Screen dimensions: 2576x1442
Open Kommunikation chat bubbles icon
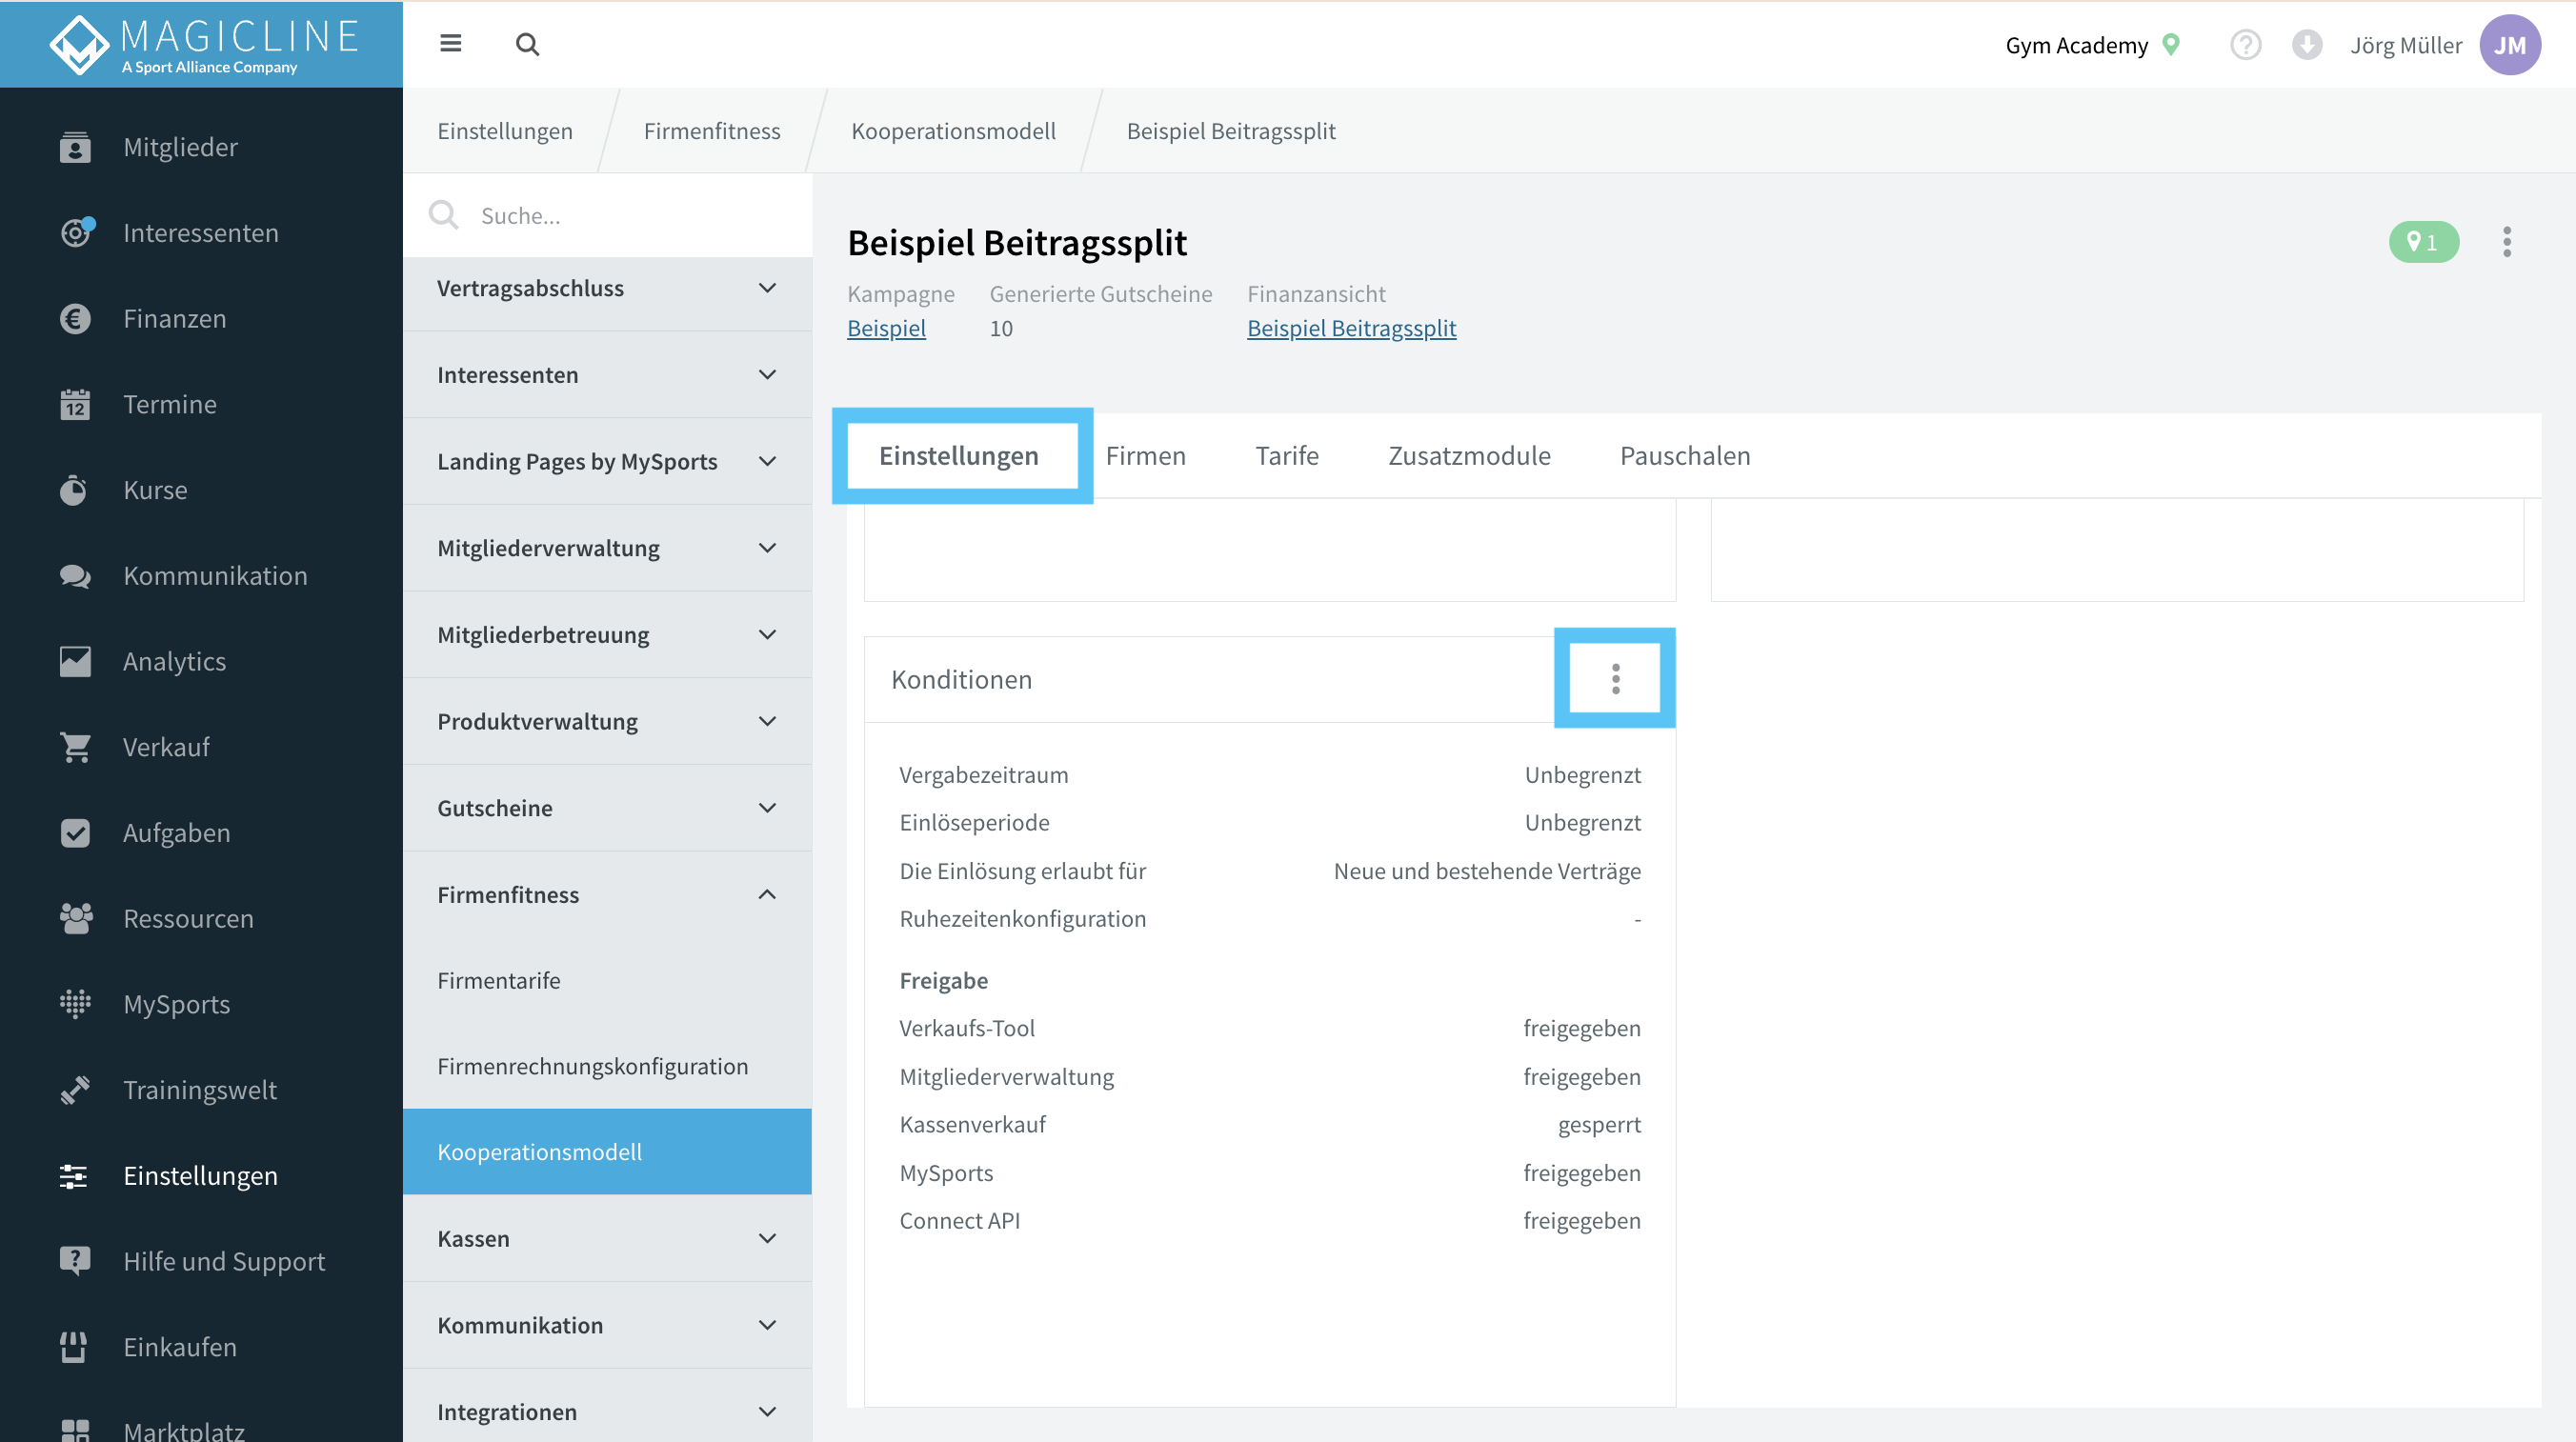pyautogui.click(x=75, y=576)
